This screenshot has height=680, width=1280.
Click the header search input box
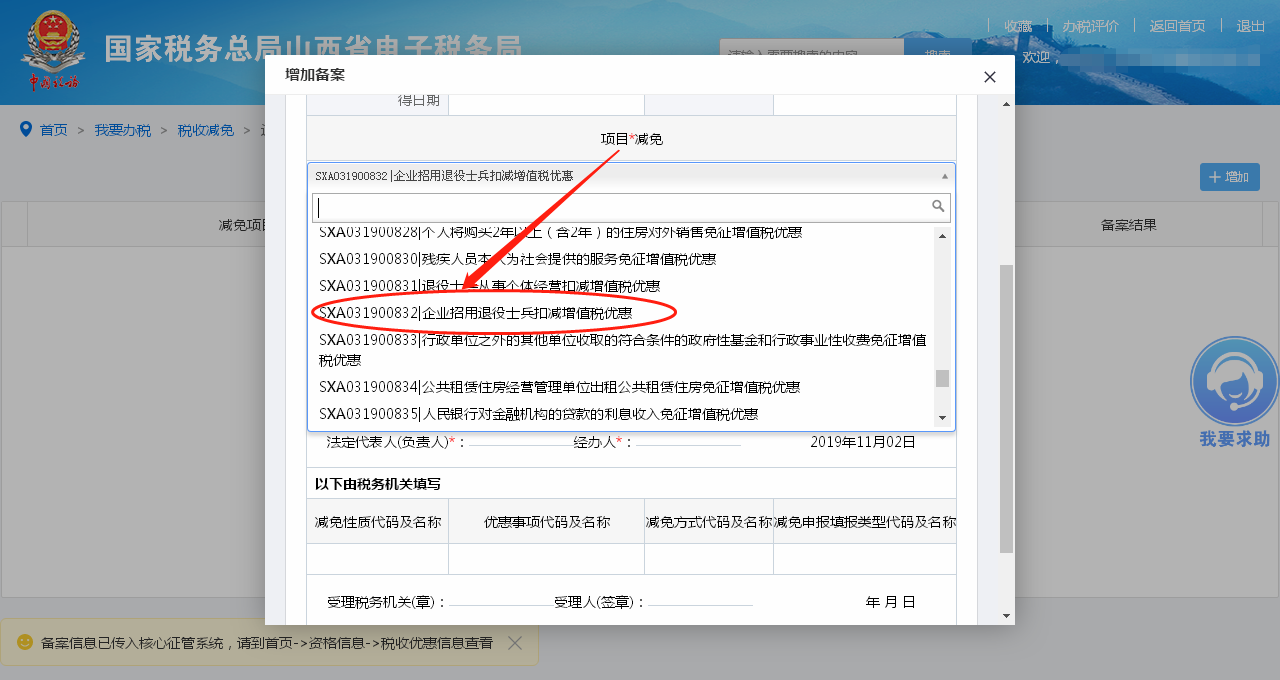(811, 54)
